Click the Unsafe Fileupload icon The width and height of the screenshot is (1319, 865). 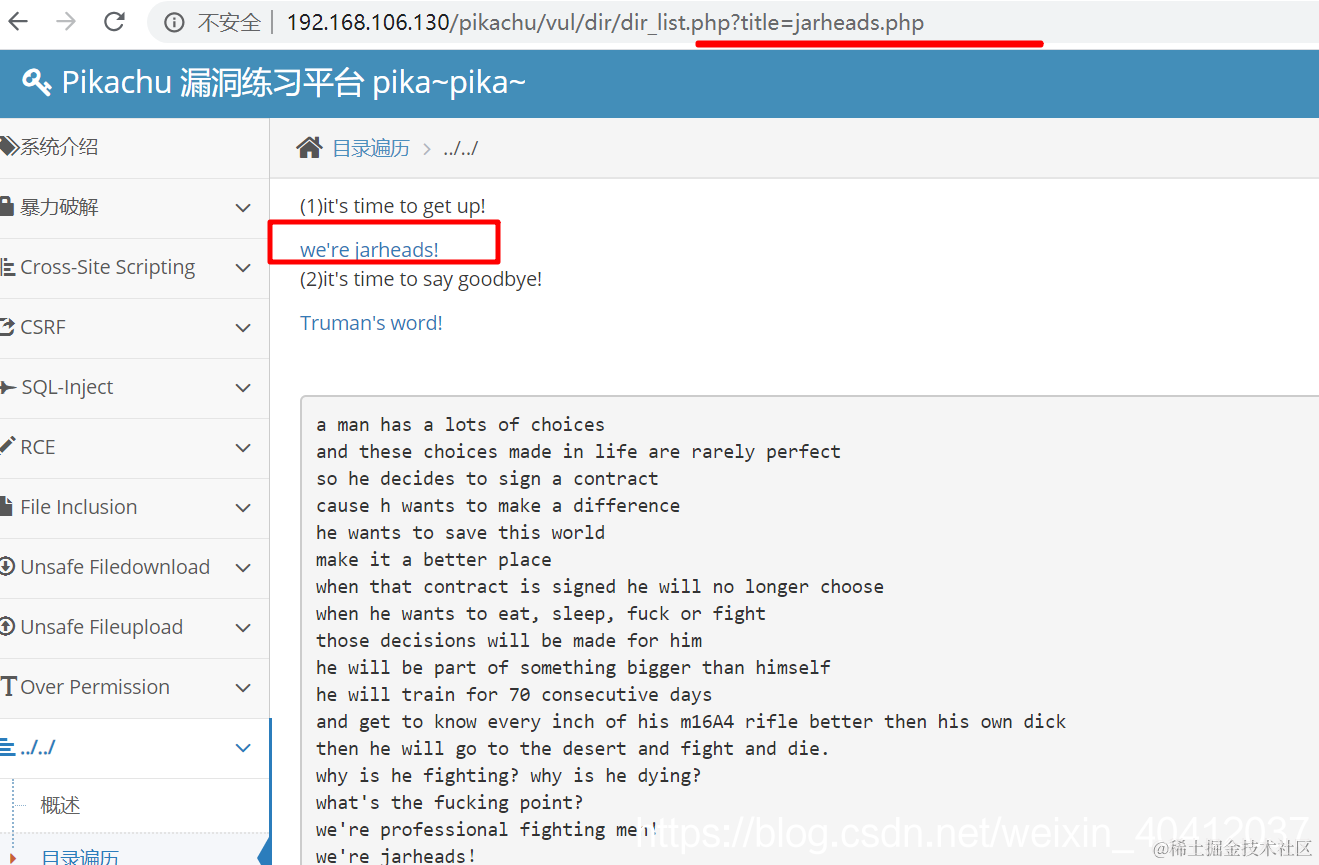pyautogui.click(x=8, y=627)
